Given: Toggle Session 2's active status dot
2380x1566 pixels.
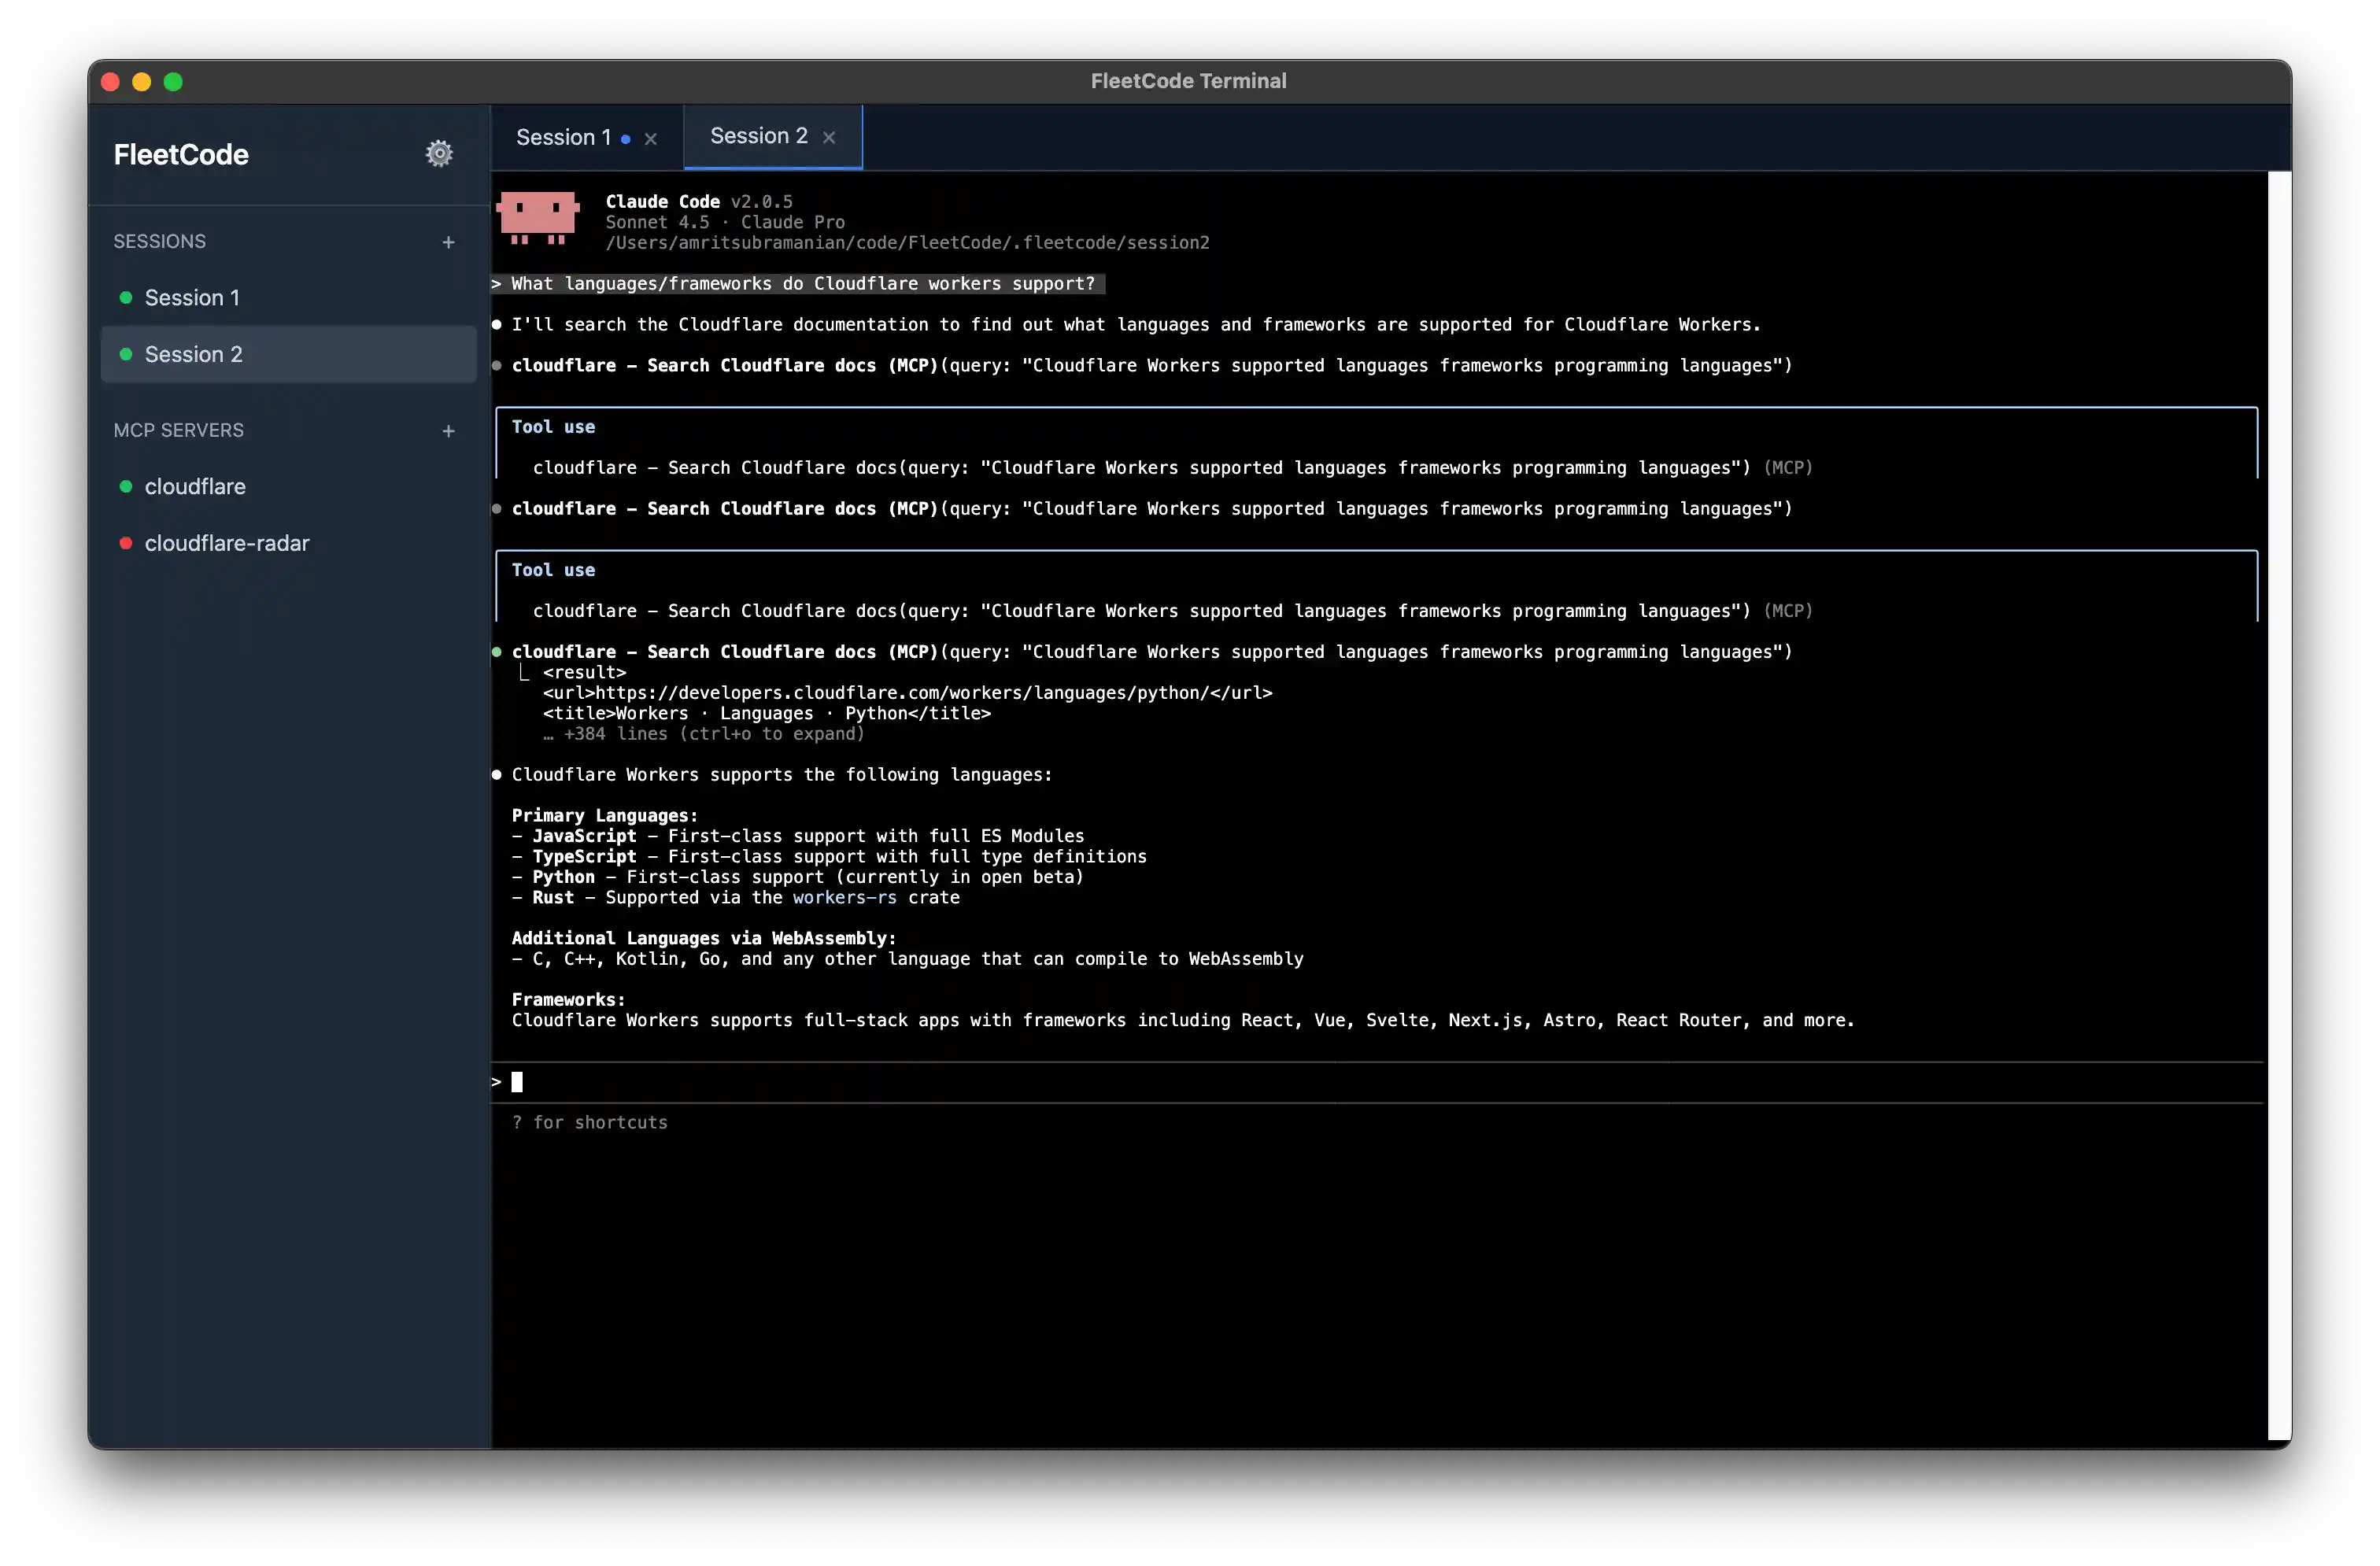Looking at the screenshot, I should click(x=126, y=354).
